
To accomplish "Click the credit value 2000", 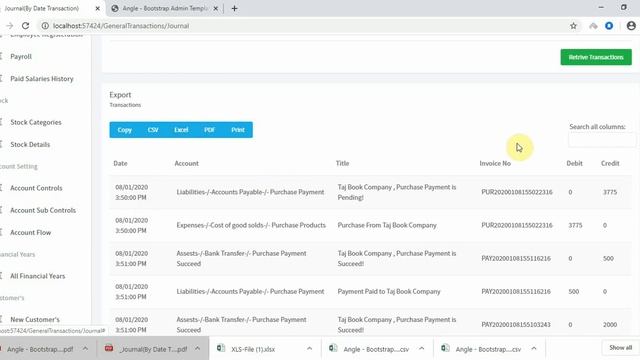I will tap(610, 324).
